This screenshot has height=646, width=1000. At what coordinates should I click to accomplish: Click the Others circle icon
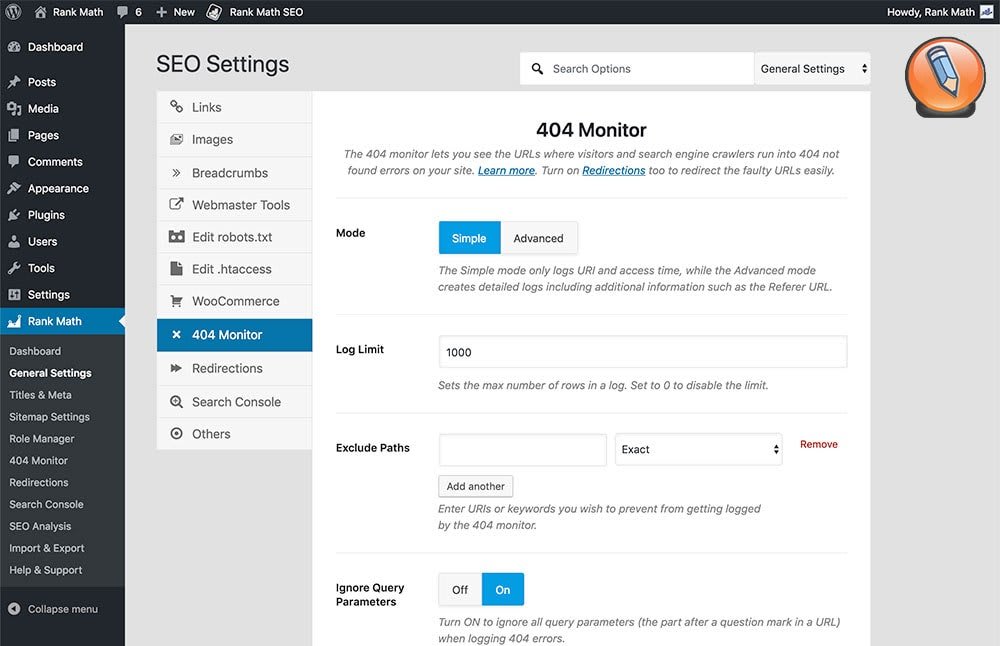(x=177, y=434)
